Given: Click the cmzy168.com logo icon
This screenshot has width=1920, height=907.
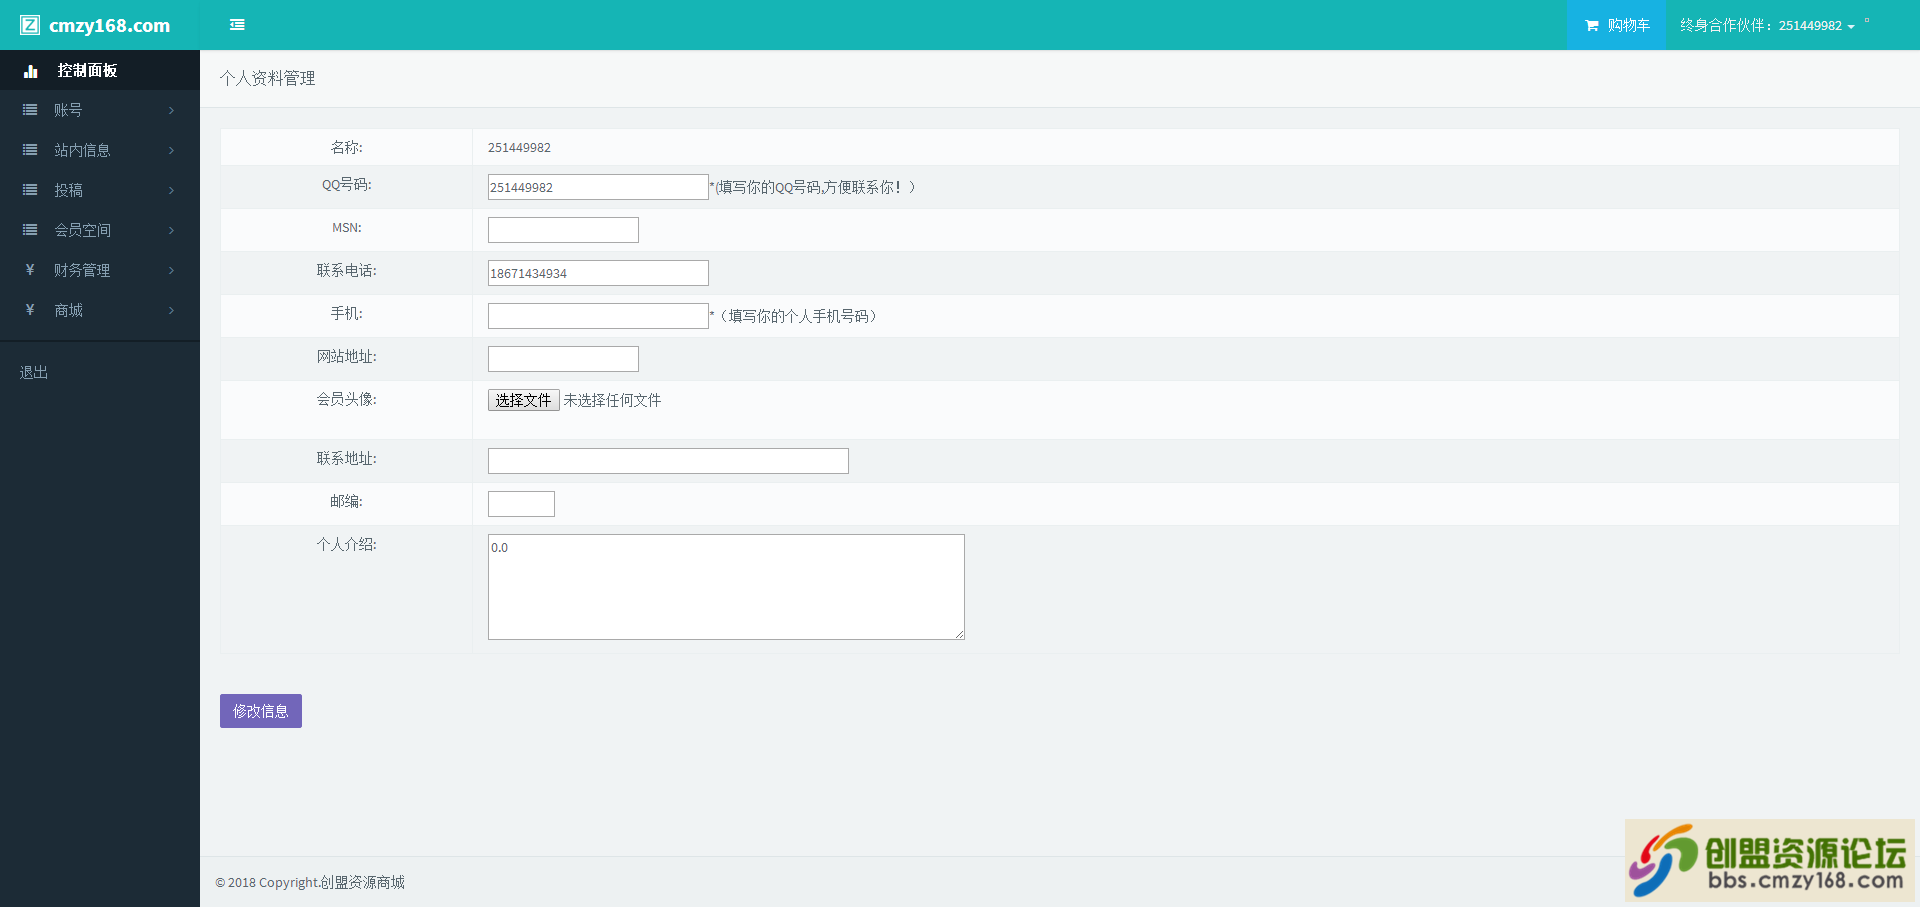Looking at the screenshot, I should 30,25.
